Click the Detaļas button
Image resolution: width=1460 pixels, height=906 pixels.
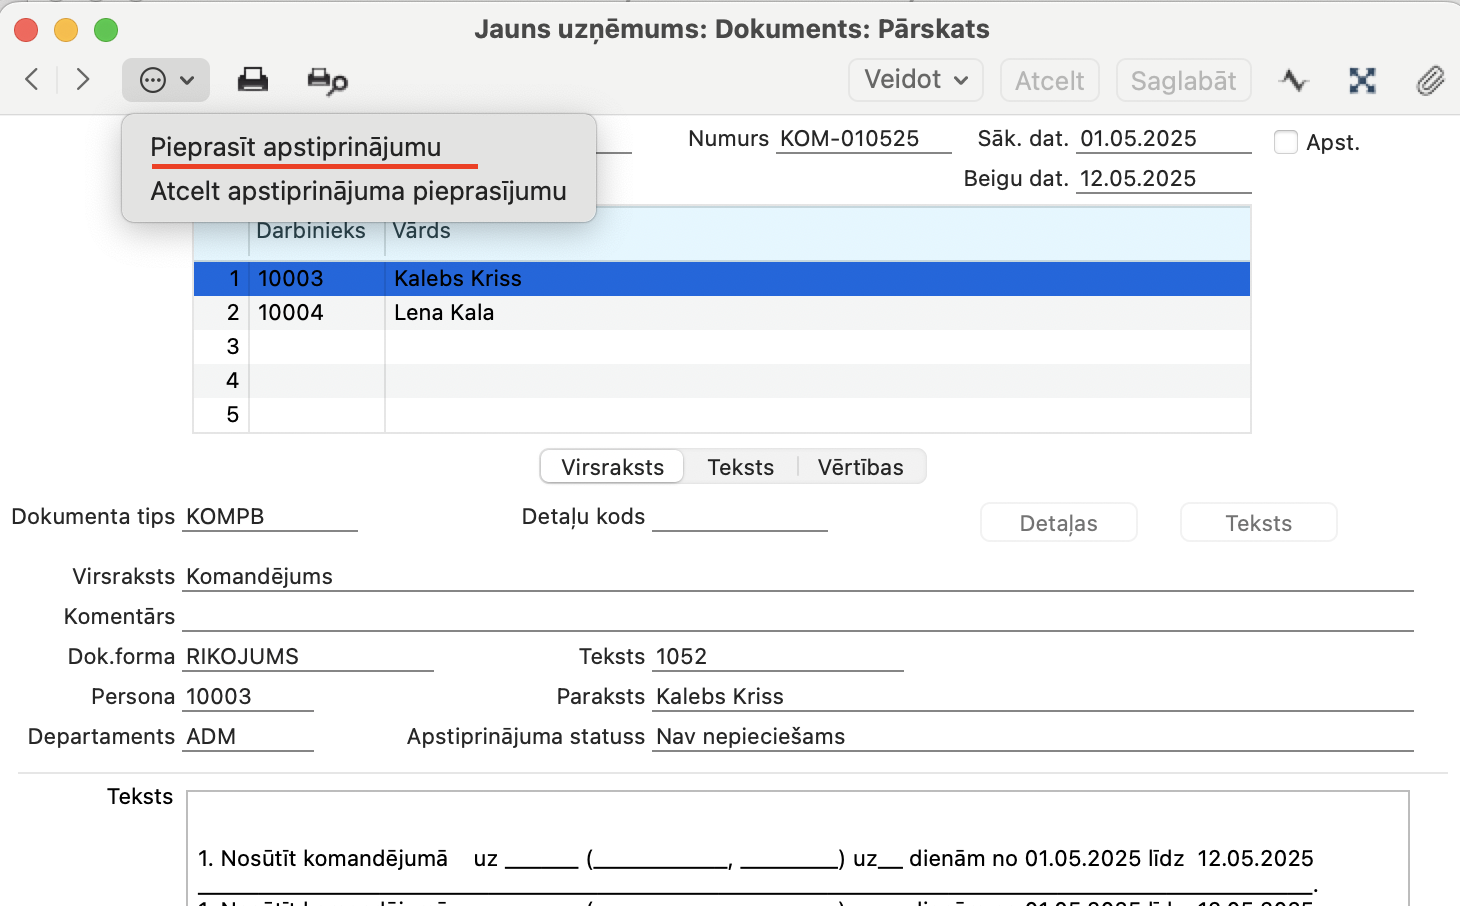pyautogui.click(x=1058, y=523)
